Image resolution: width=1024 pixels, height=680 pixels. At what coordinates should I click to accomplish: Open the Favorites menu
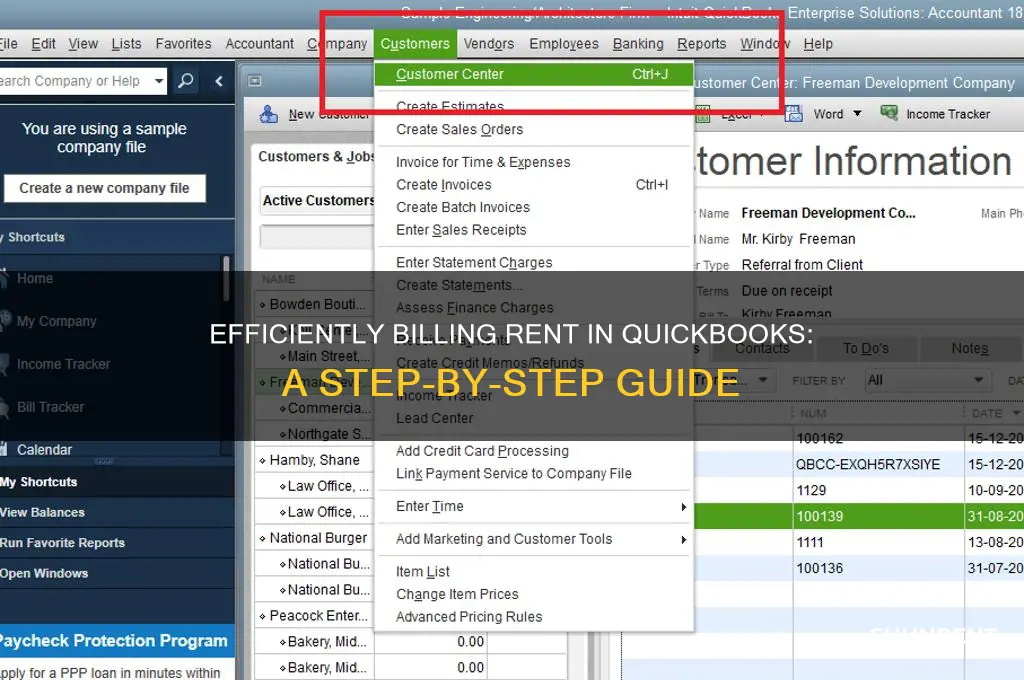pos(184,44)
